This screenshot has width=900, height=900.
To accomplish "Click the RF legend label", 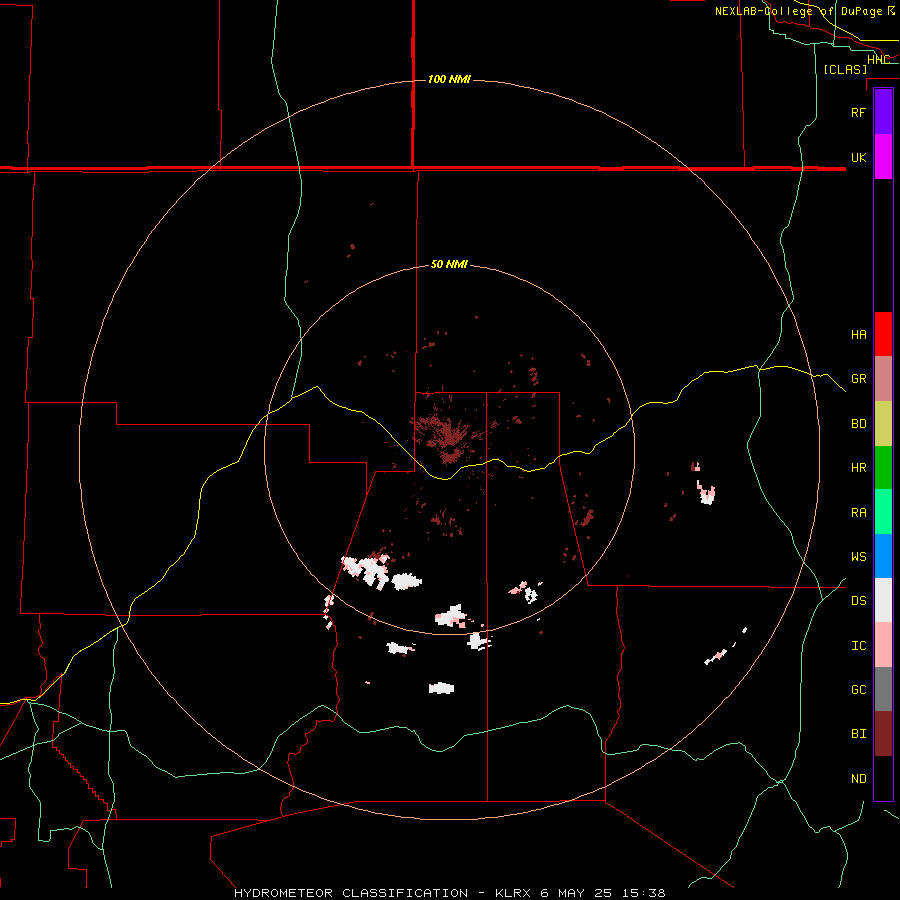I will [858, 112].
